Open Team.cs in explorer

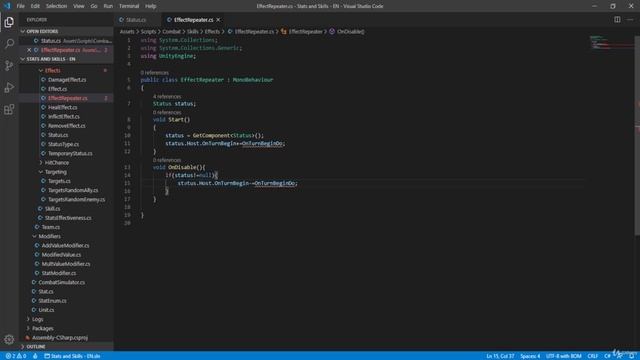pyautogui.click(x=51, y=227)
